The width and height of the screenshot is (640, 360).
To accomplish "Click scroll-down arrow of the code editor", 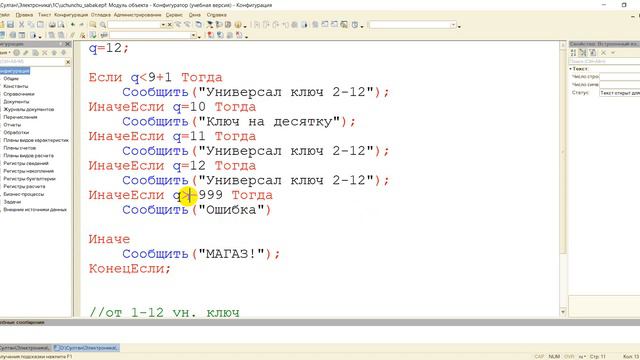I will (563, 312).
